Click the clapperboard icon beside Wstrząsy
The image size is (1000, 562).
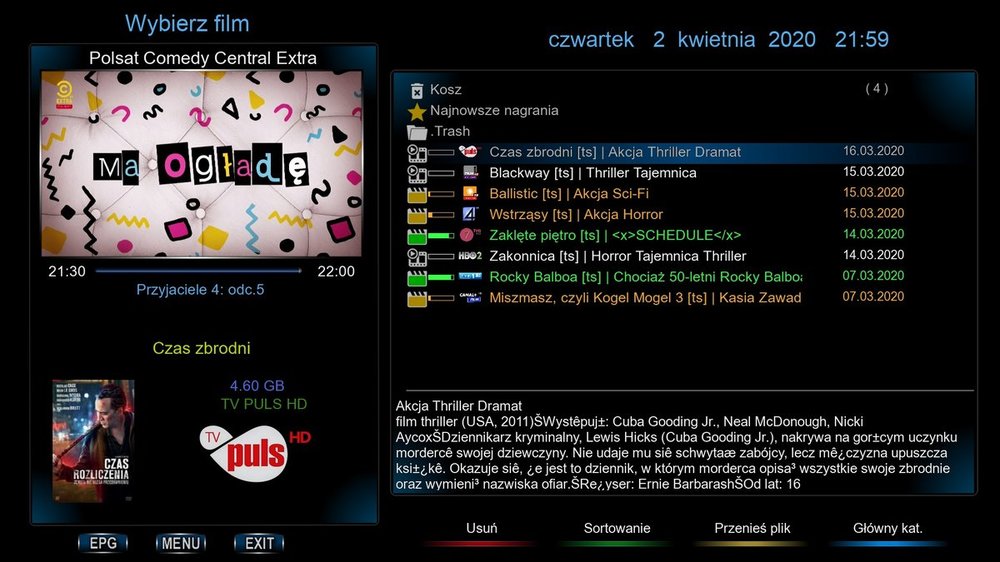[x=417, y=215]
